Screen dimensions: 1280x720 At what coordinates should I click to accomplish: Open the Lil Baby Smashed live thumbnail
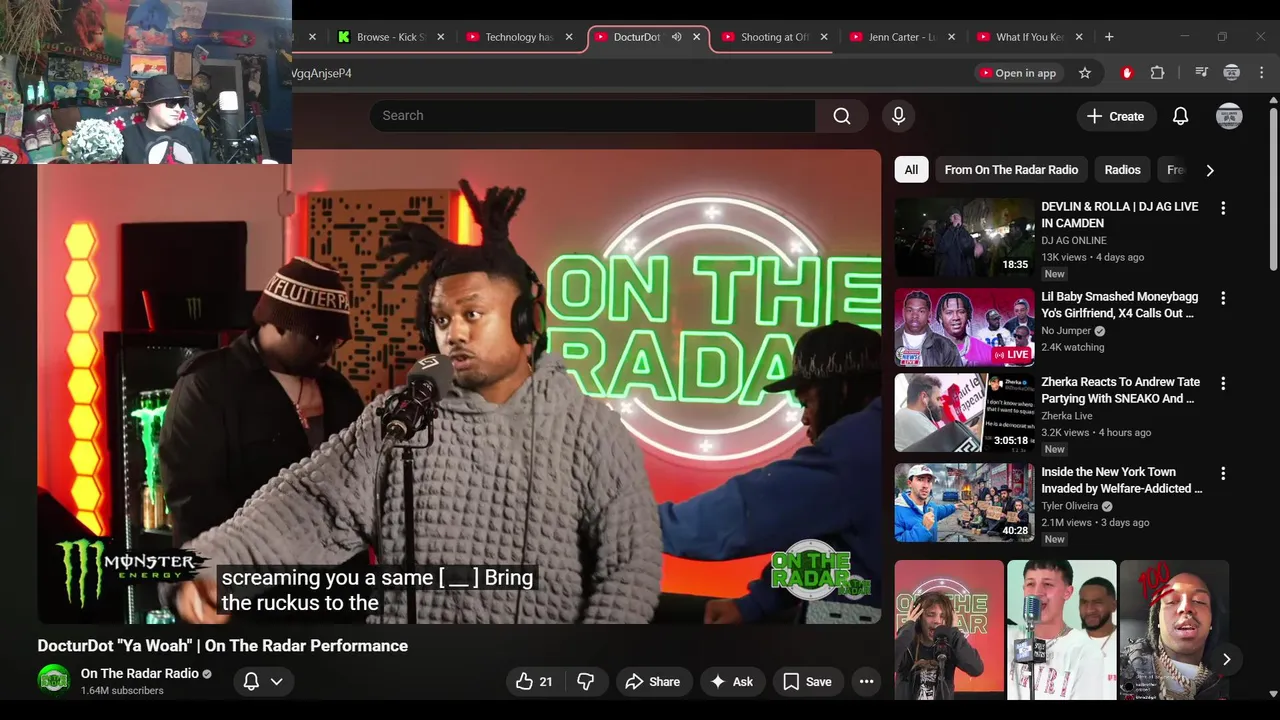point(964,327)
